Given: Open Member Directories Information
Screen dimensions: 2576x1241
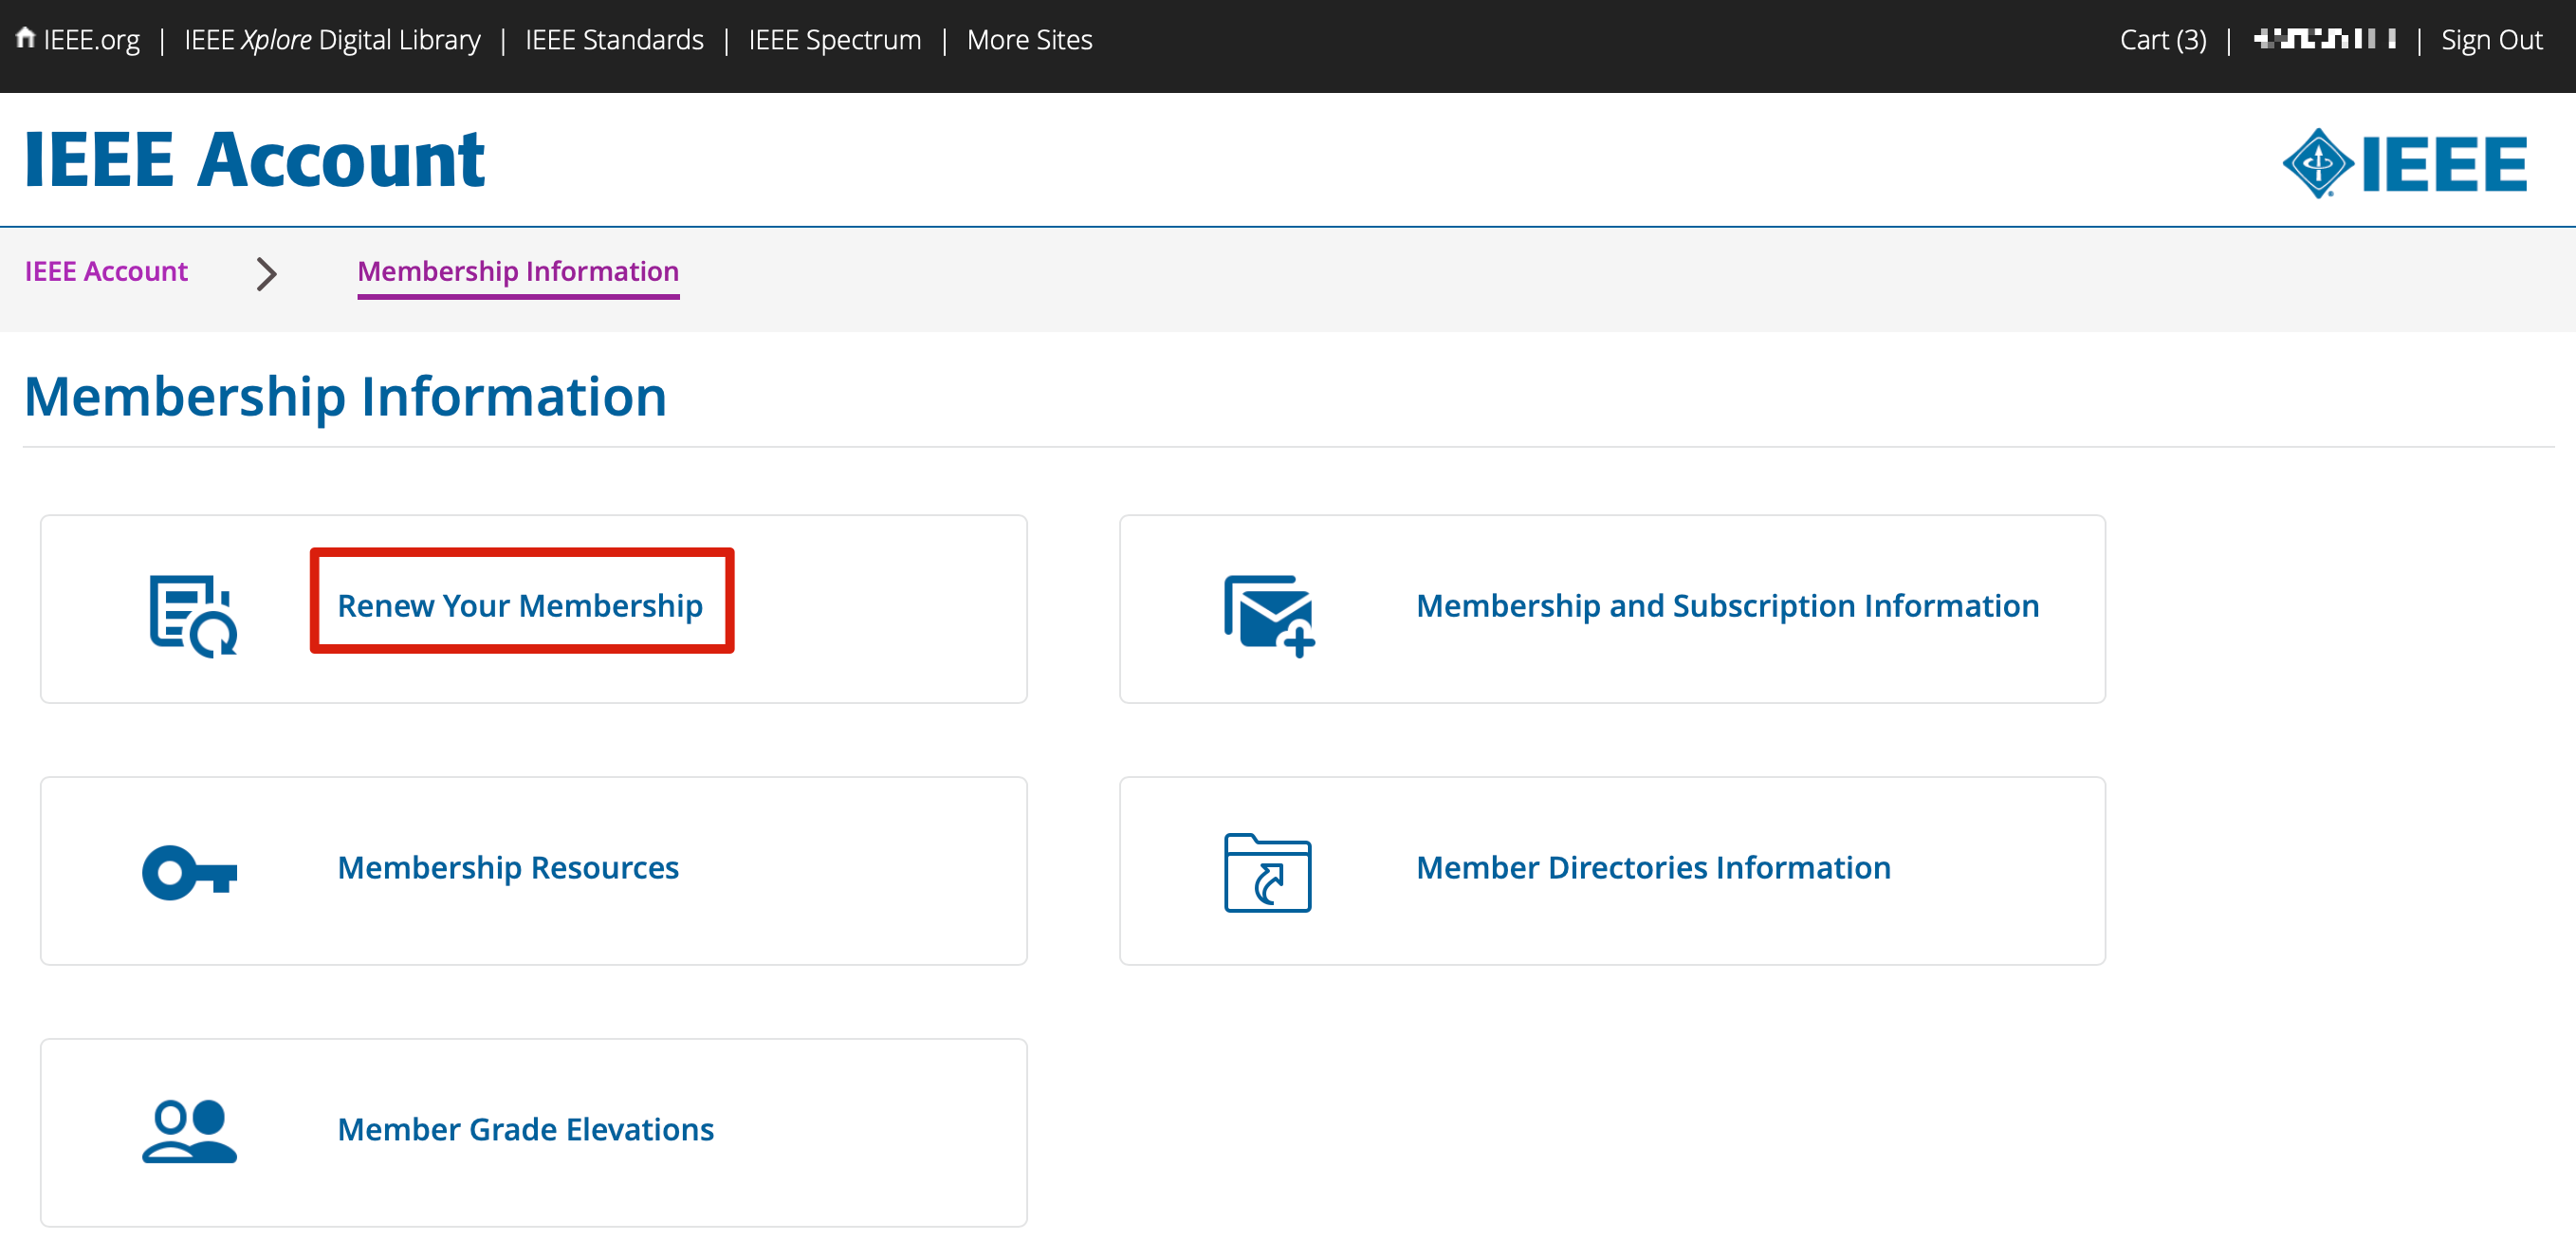Looking at the screenshot, I should click(x=1653, y=867).
